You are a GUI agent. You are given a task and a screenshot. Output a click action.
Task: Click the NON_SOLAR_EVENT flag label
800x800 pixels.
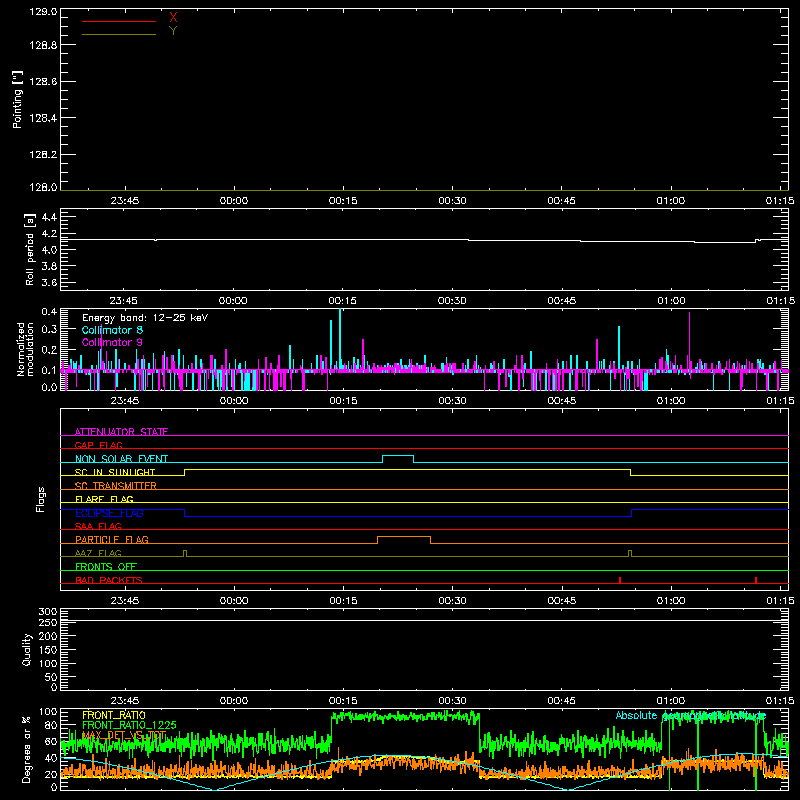click(x=121, y=459)
